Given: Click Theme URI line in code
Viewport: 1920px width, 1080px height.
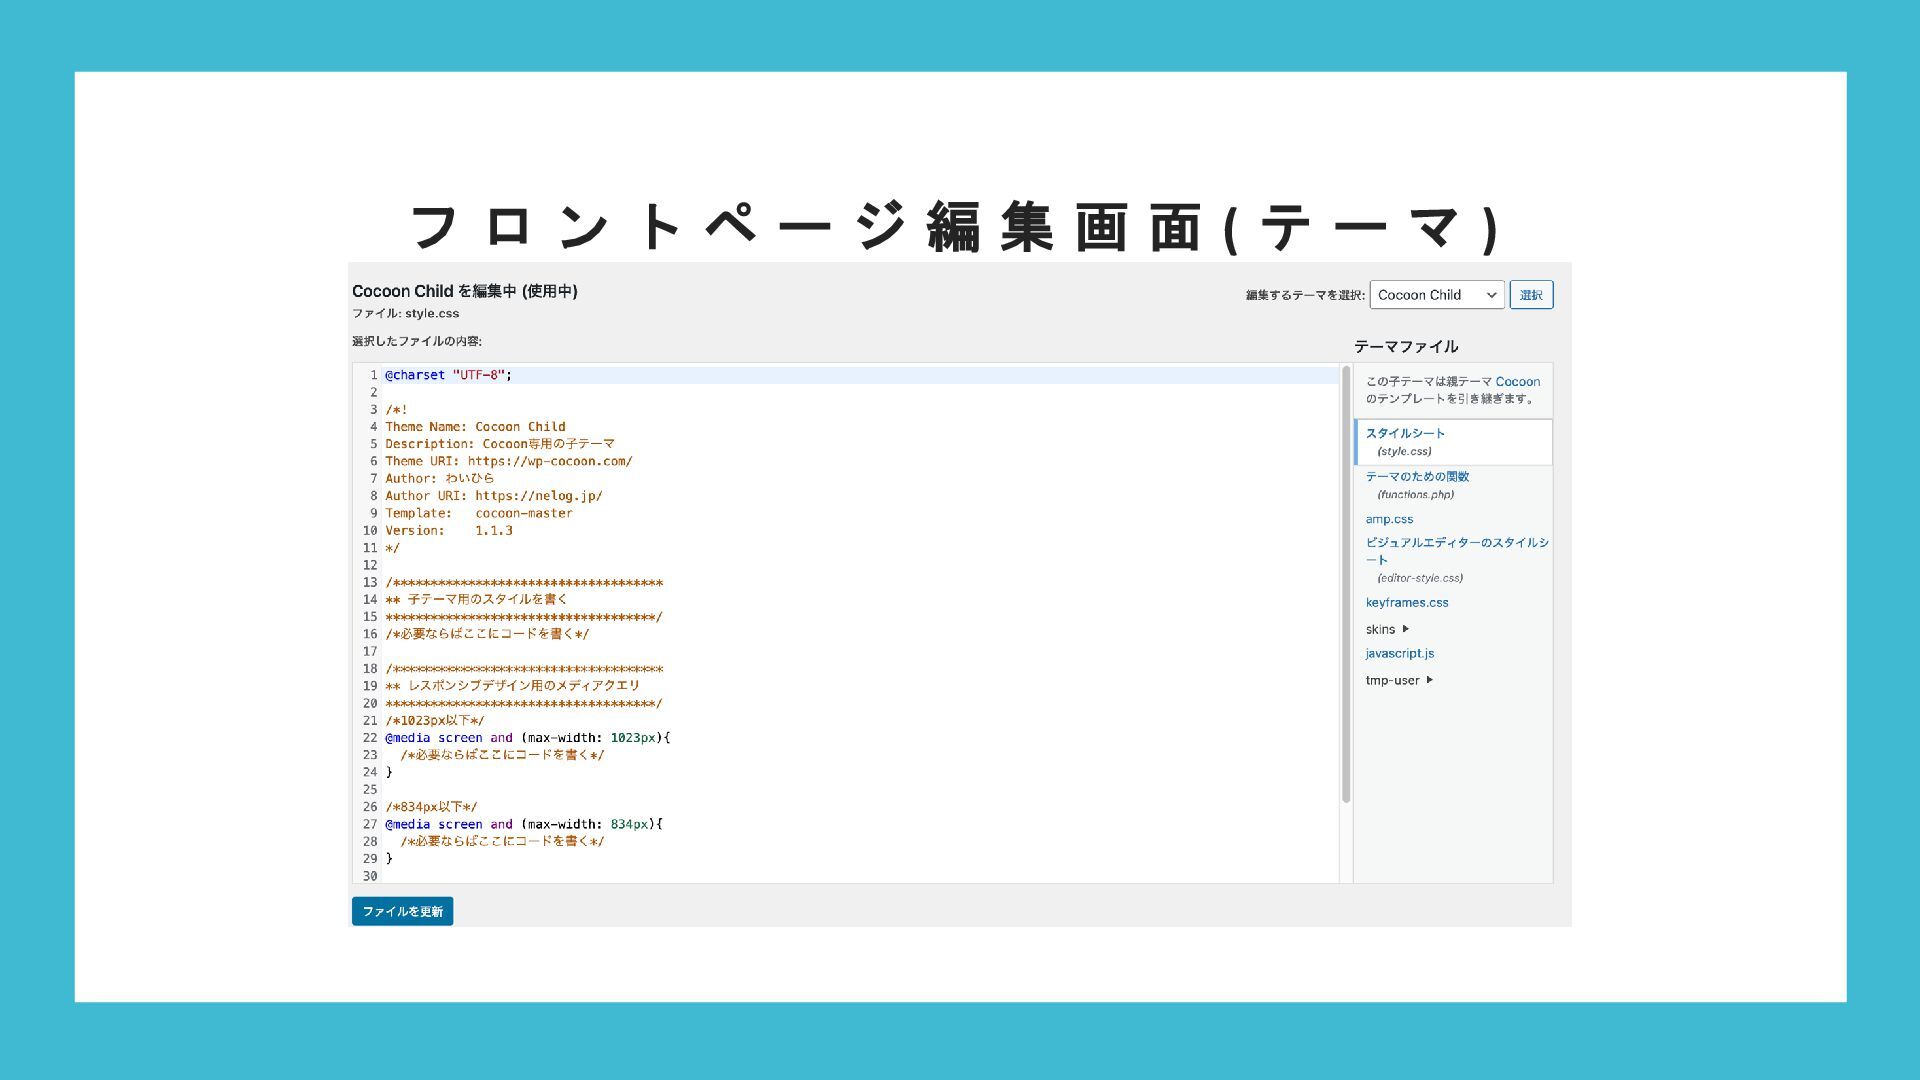Looking at the screenshot, I should [508, 461].
